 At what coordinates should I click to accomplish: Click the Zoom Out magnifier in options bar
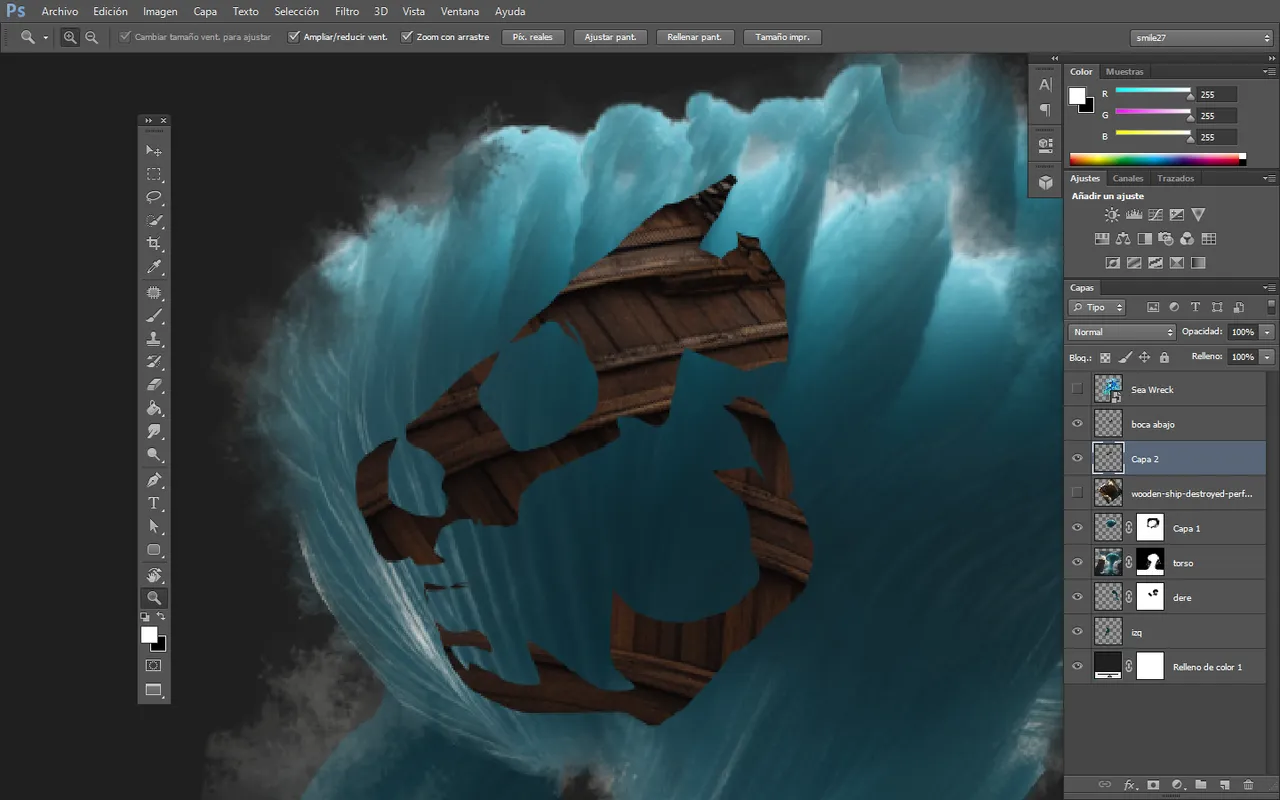[92, 37]
